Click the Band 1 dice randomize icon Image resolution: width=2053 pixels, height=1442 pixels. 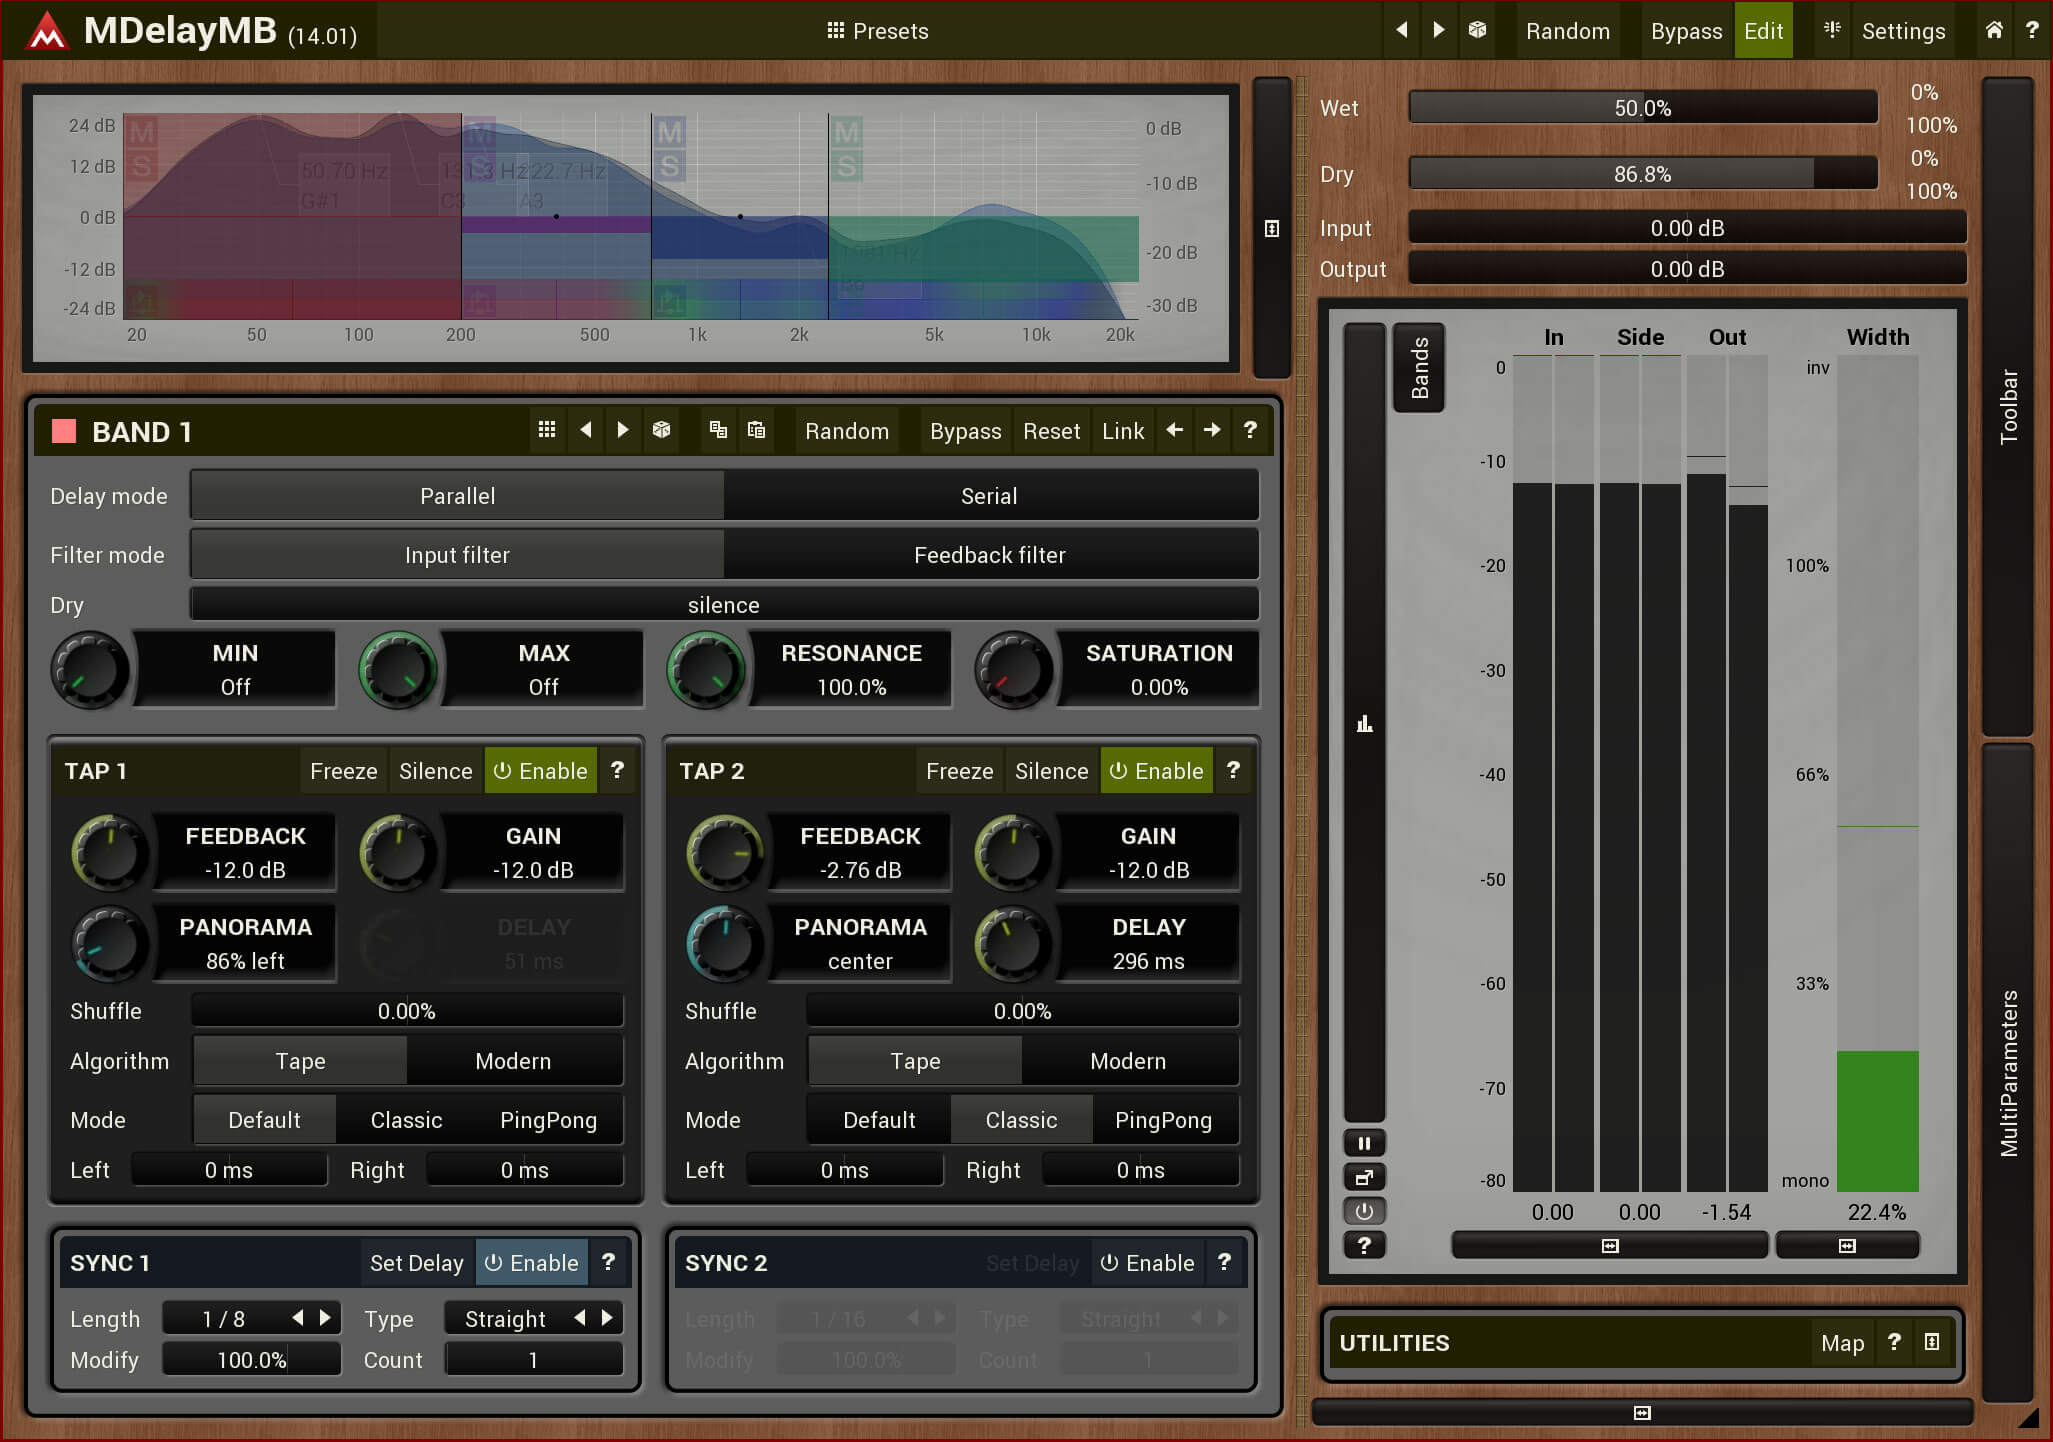pos(661,430)
